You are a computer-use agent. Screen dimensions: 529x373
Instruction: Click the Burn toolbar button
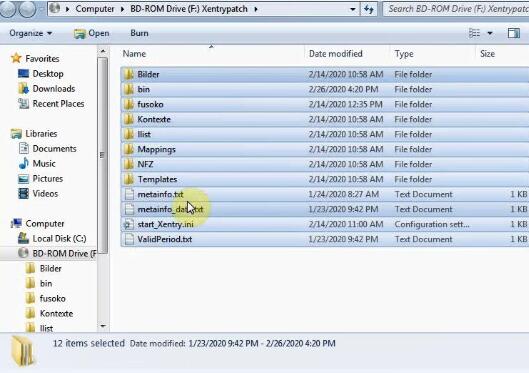139,33
